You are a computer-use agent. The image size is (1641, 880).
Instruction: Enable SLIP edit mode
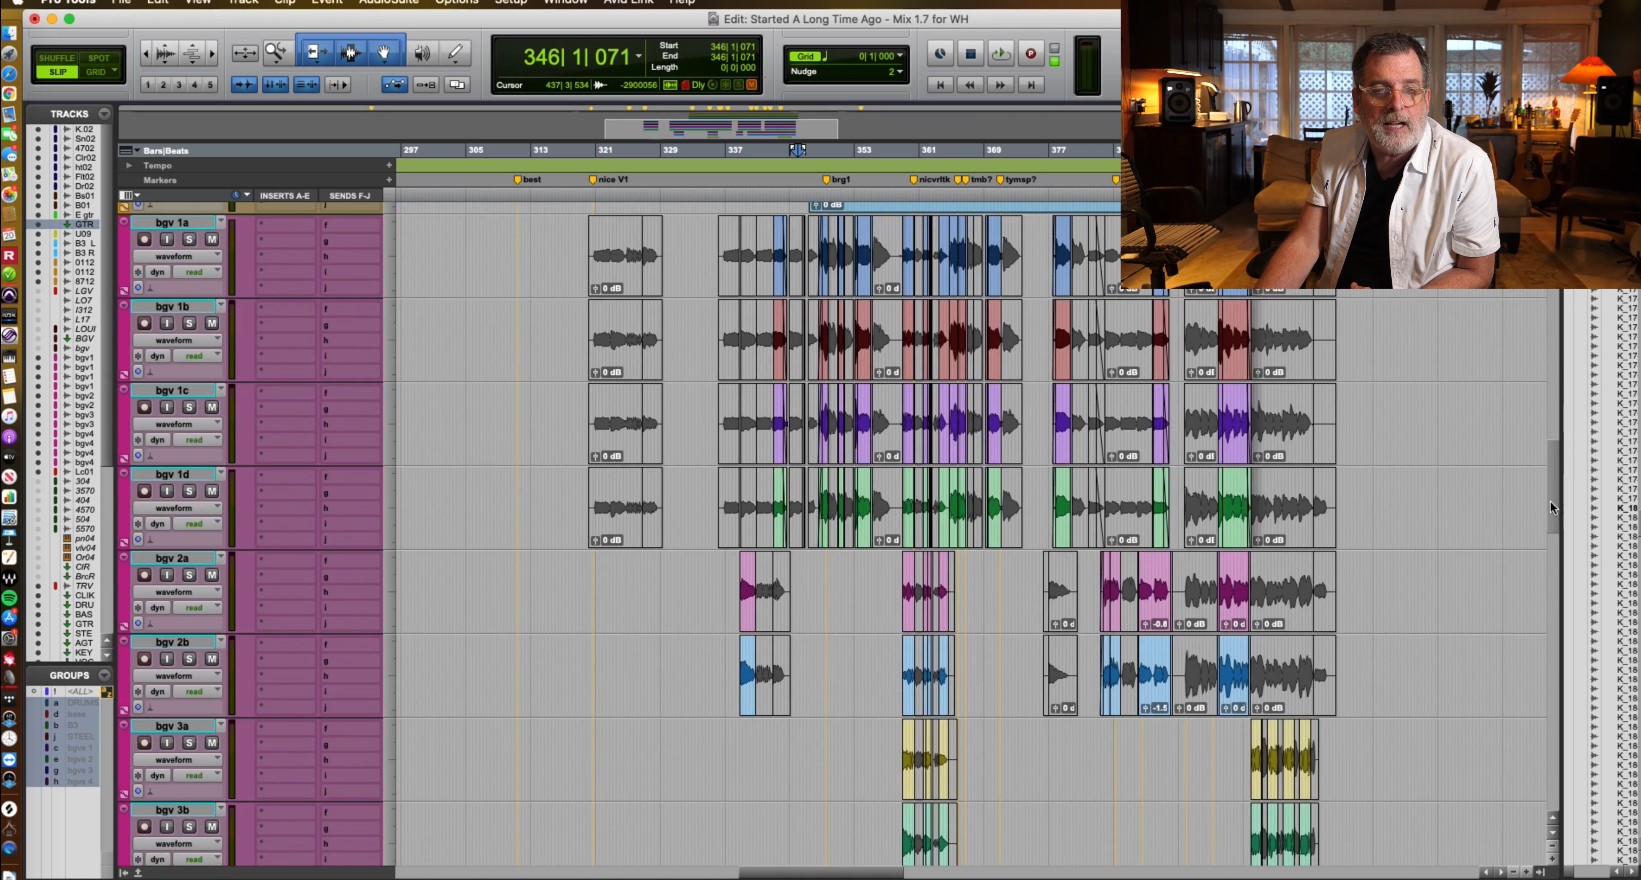pyautogui.click(x=57, y=72)
